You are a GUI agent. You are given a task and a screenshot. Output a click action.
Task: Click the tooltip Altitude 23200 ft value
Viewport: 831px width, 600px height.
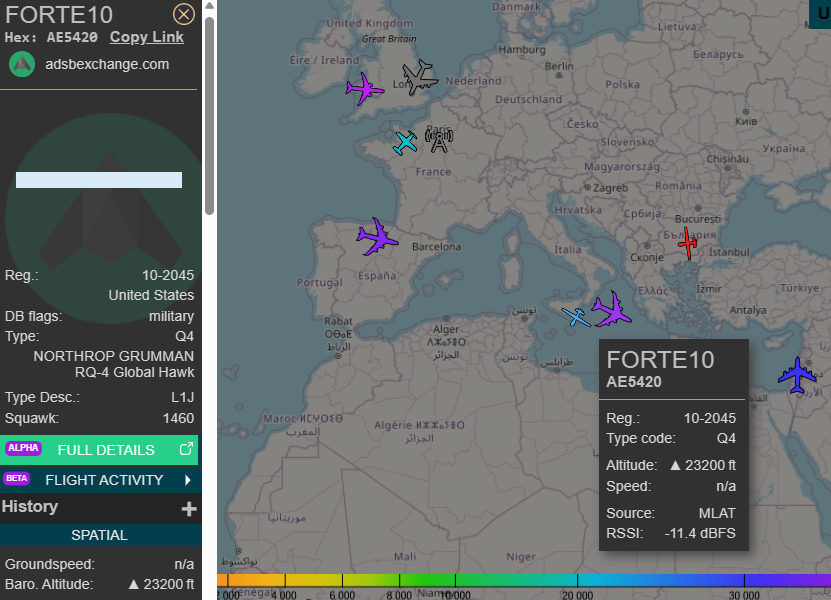point(703,465)
